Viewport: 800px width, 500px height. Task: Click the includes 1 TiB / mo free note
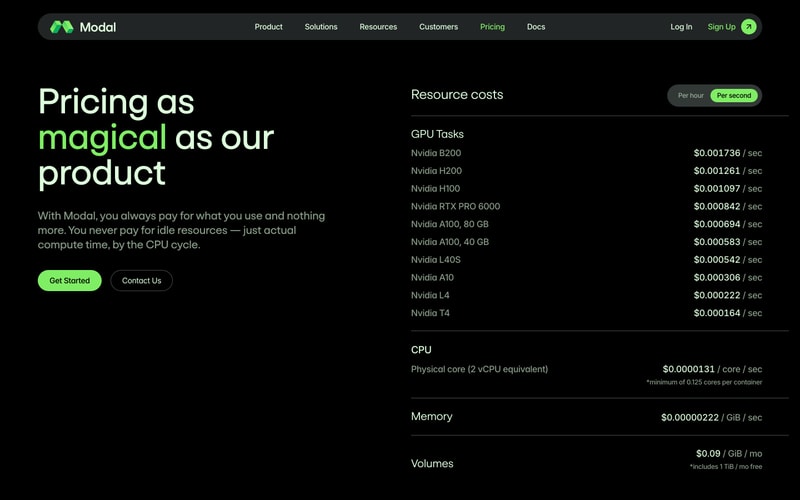coord(726,467)
